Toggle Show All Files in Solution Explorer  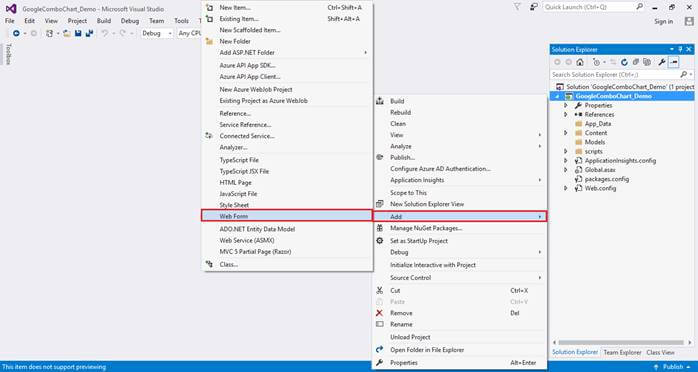647,62
